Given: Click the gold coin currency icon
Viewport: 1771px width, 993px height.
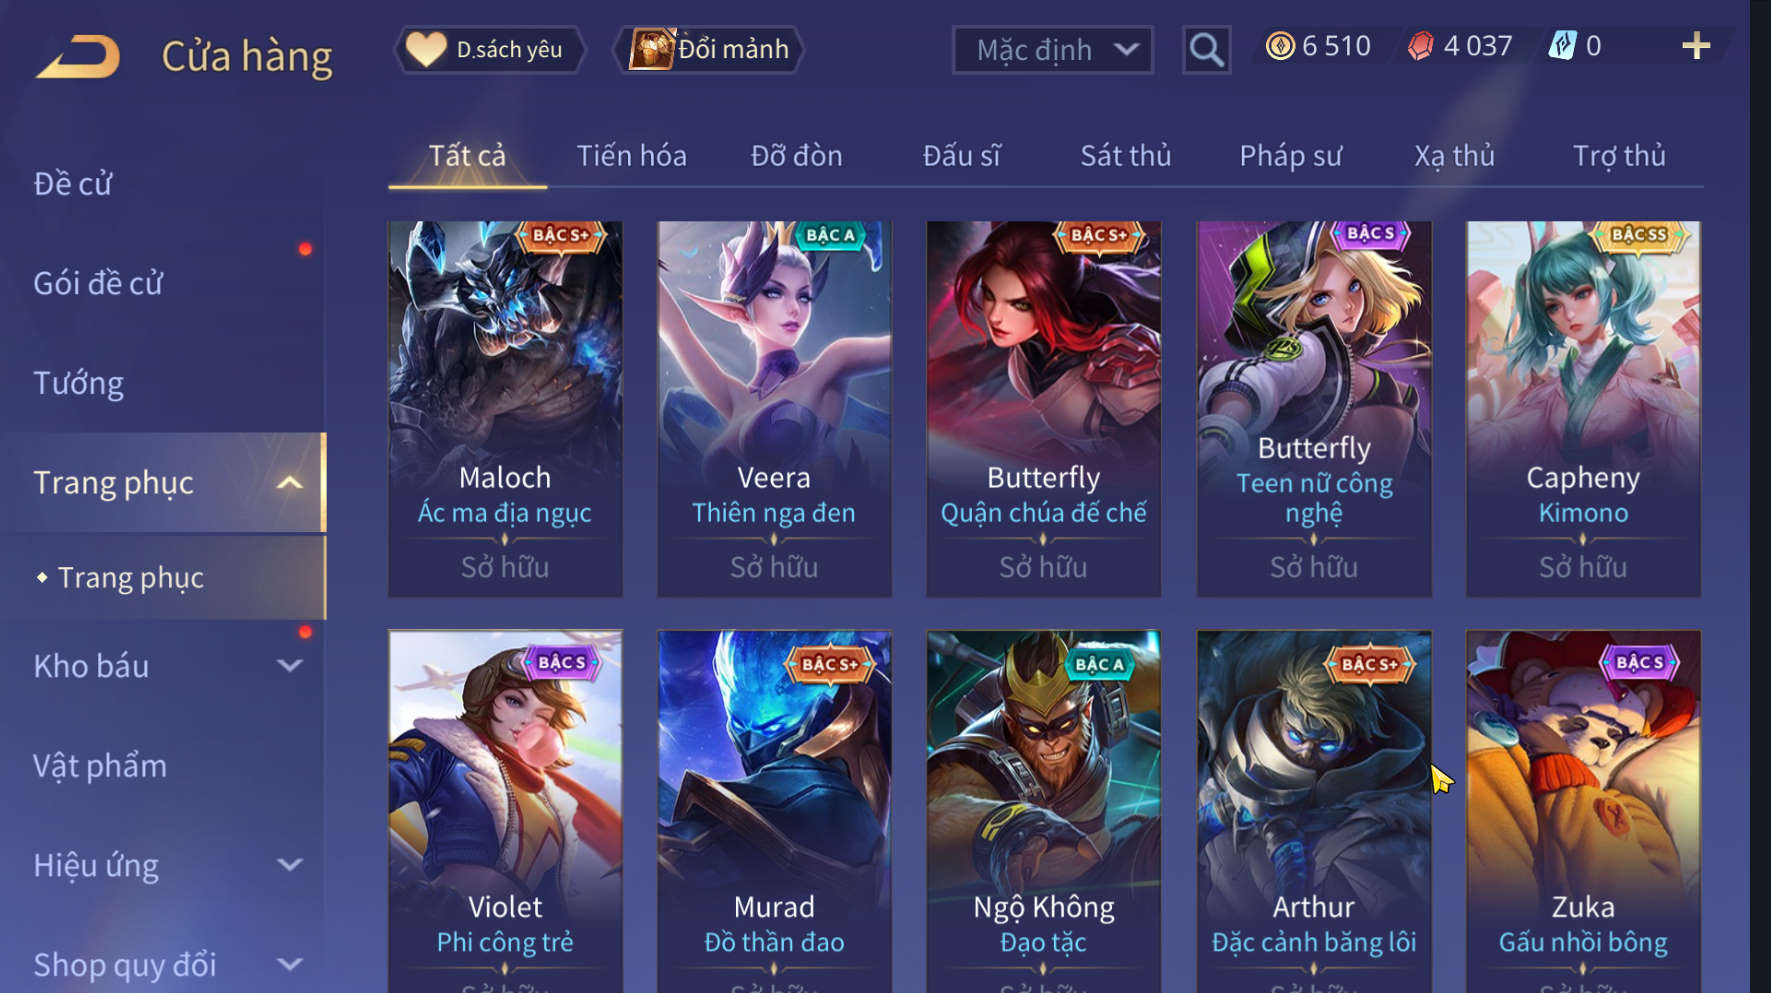Looking at the screenshot, I should 1280,46.
